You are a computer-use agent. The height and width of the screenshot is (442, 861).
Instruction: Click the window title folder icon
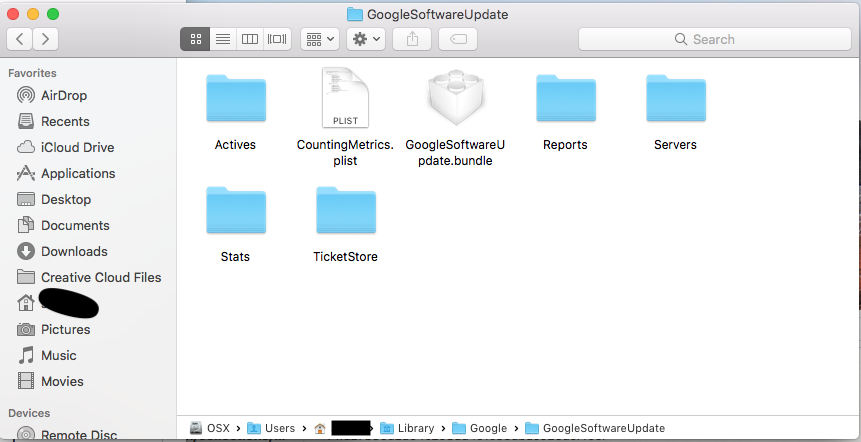355,14
